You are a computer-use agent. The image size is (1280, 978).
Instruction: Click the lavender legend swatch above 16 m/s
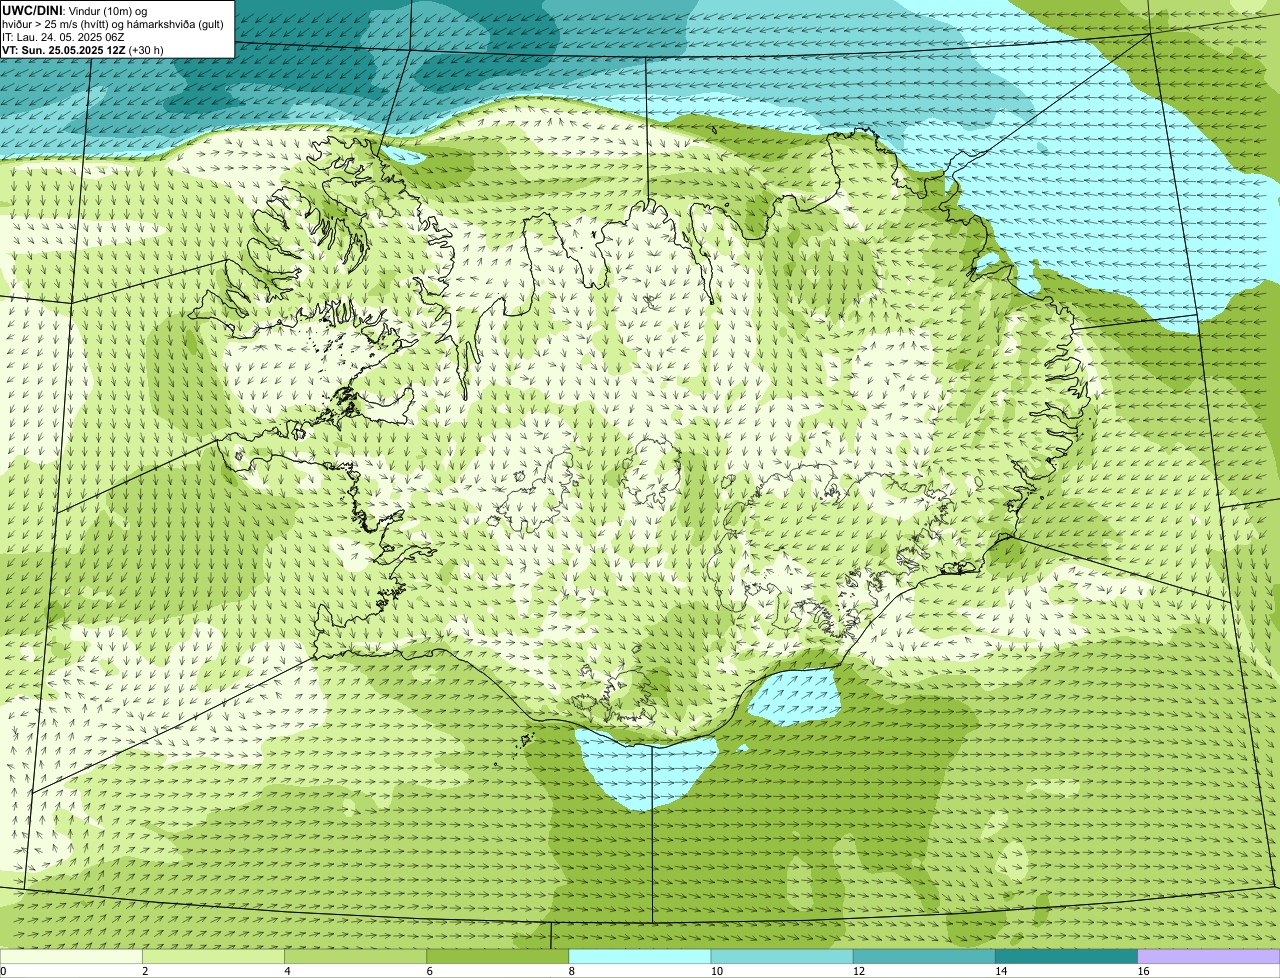coord(1209,957)
